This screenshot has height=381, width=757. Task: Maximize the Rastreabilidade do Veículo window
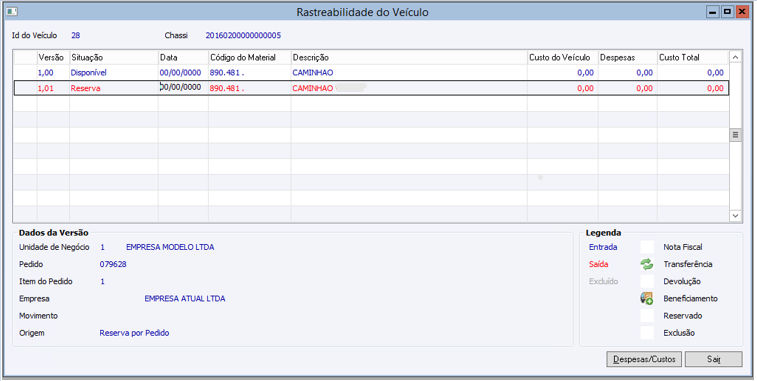(727, 12)
